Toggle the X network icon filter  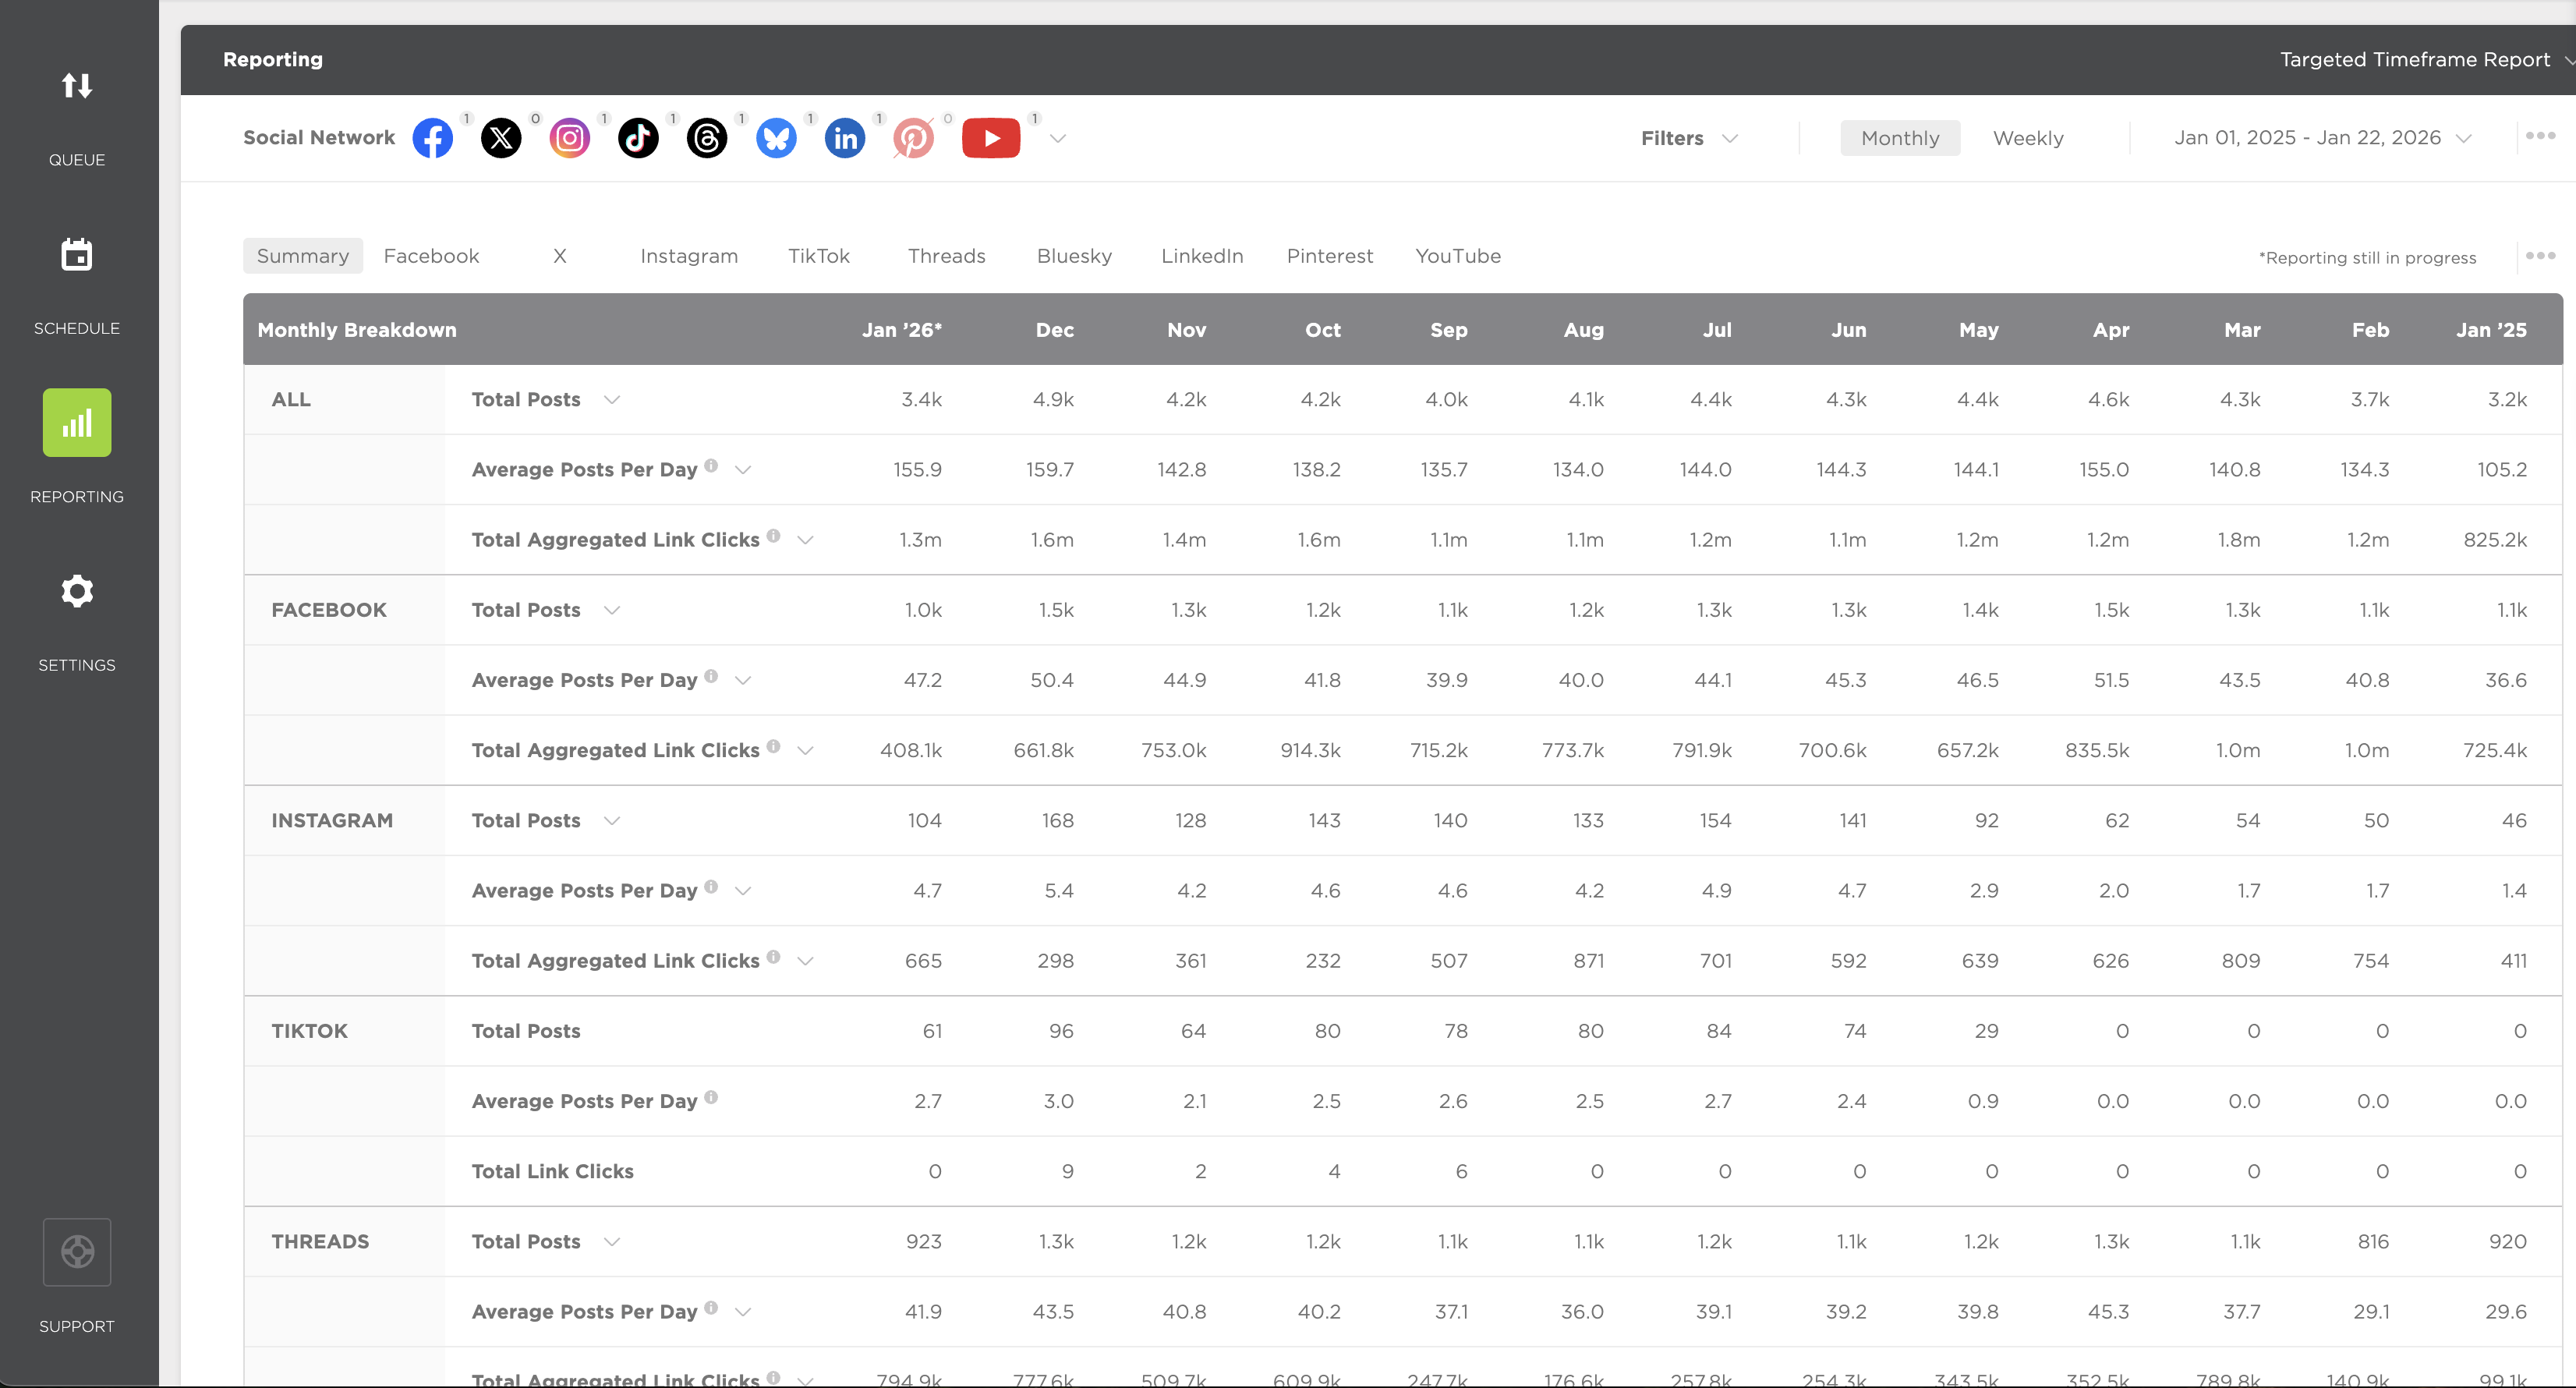[x=501, y=138]
